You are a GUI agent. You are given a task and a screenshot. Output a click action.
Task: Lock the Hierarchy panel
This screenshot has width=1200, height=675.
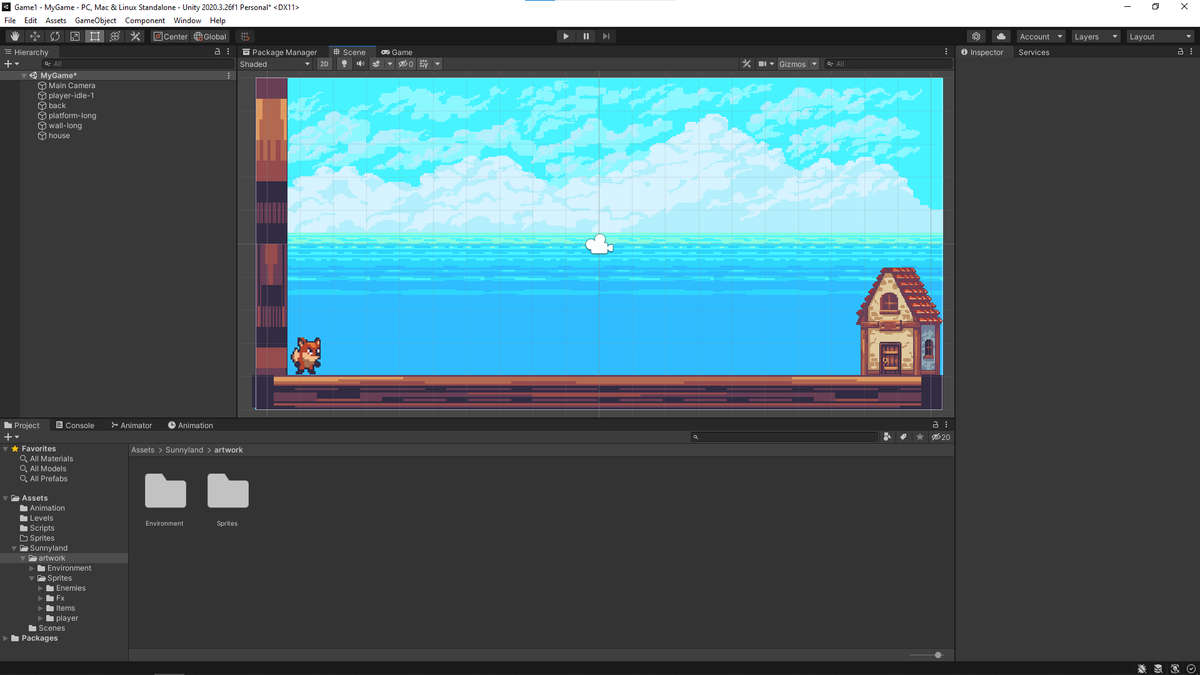(x=218, y=52)
